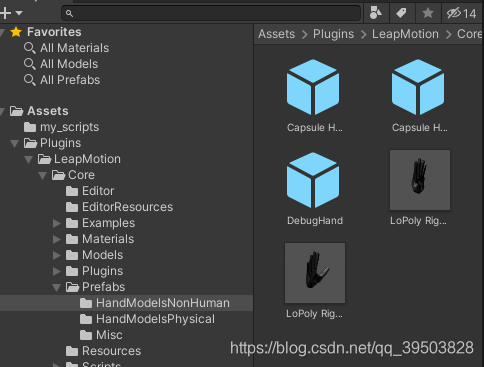Click the Examples folder icon
The image size is (484, 367).
point(72,223)
